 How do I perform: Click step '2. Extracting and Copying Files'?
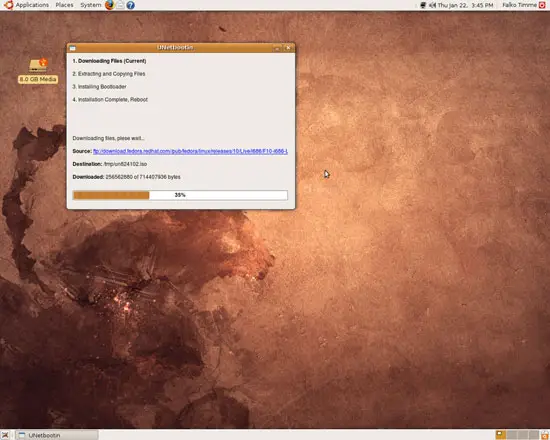[109, 74]
